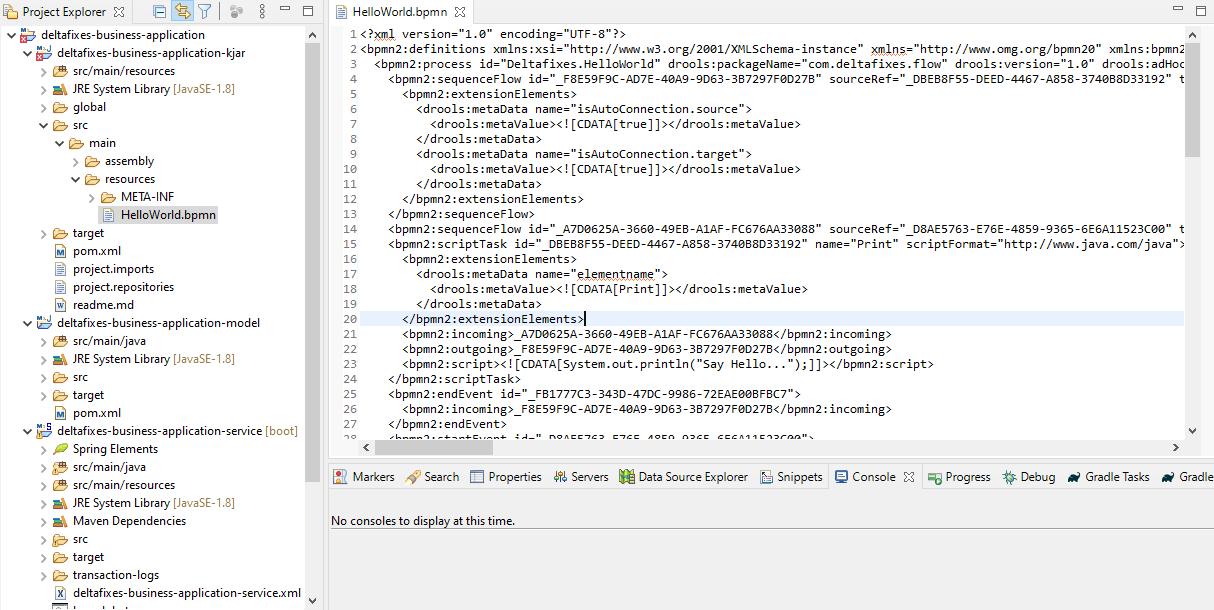Expand the Maven Dependencies node
Screen dimensions: 1214x610
pyautogui.click(x=44, y=521)
